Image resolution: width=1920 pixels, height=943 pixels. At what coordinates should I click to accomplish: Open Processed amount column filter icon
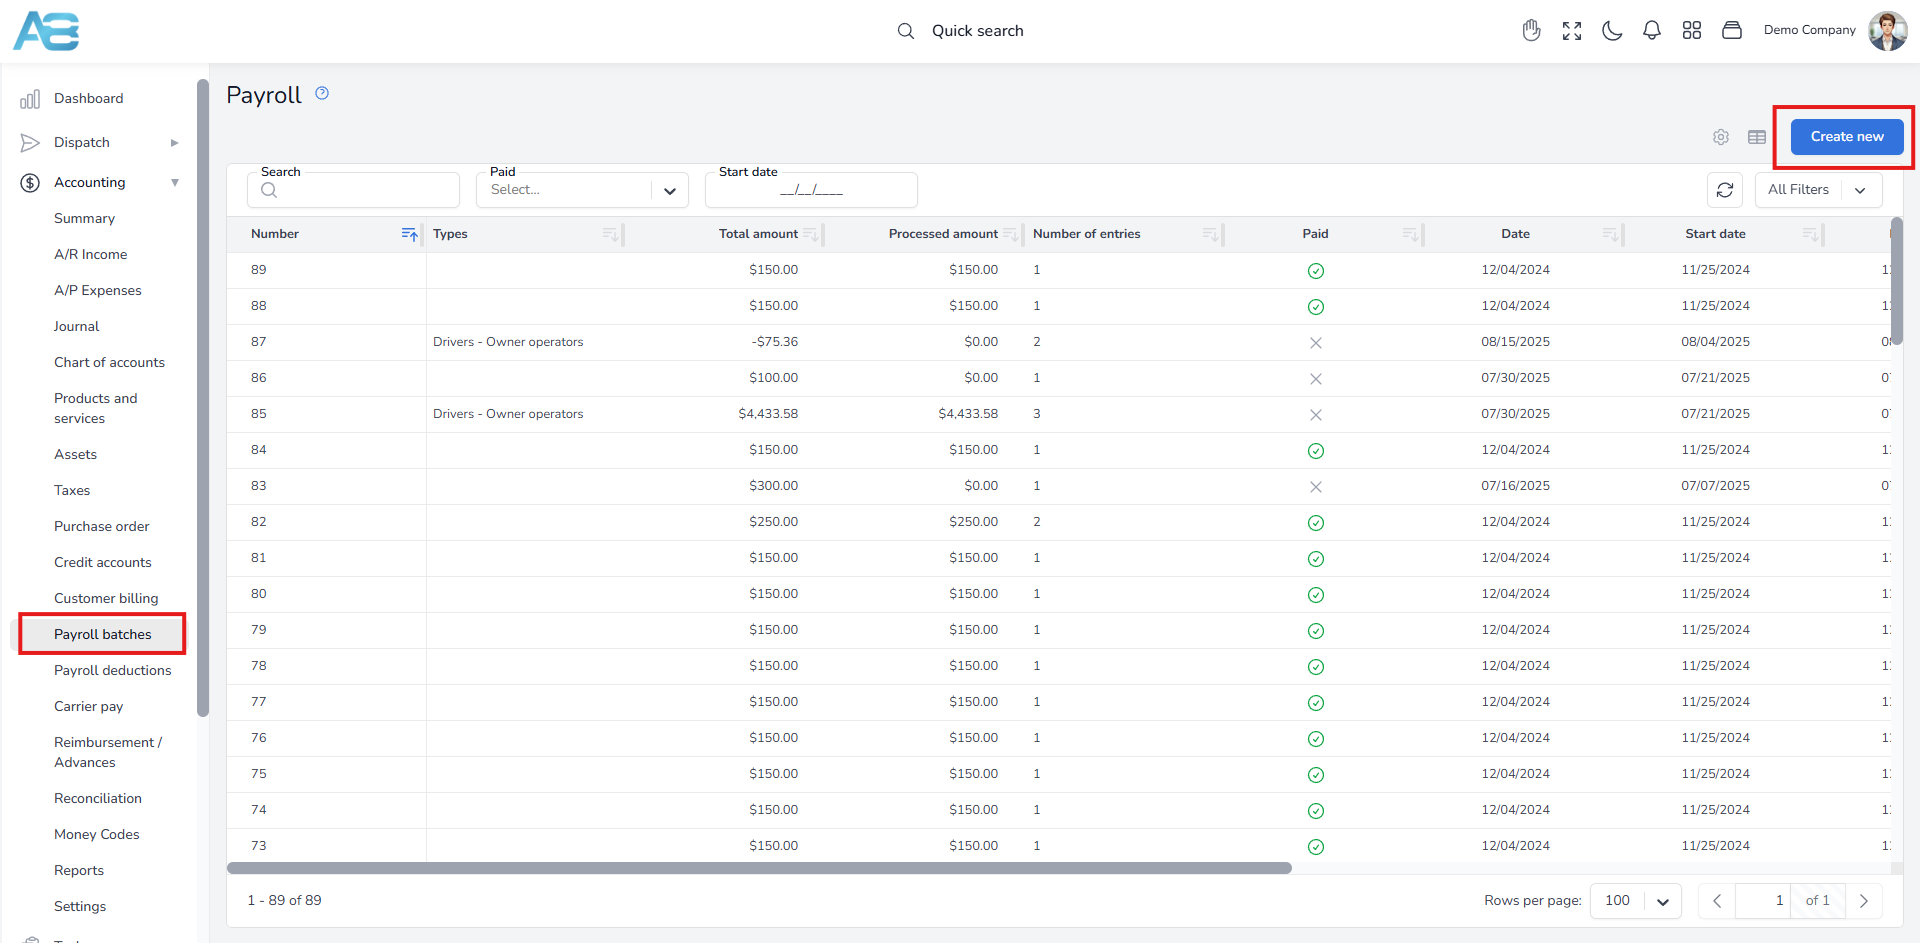click(x=1010, y=234)
